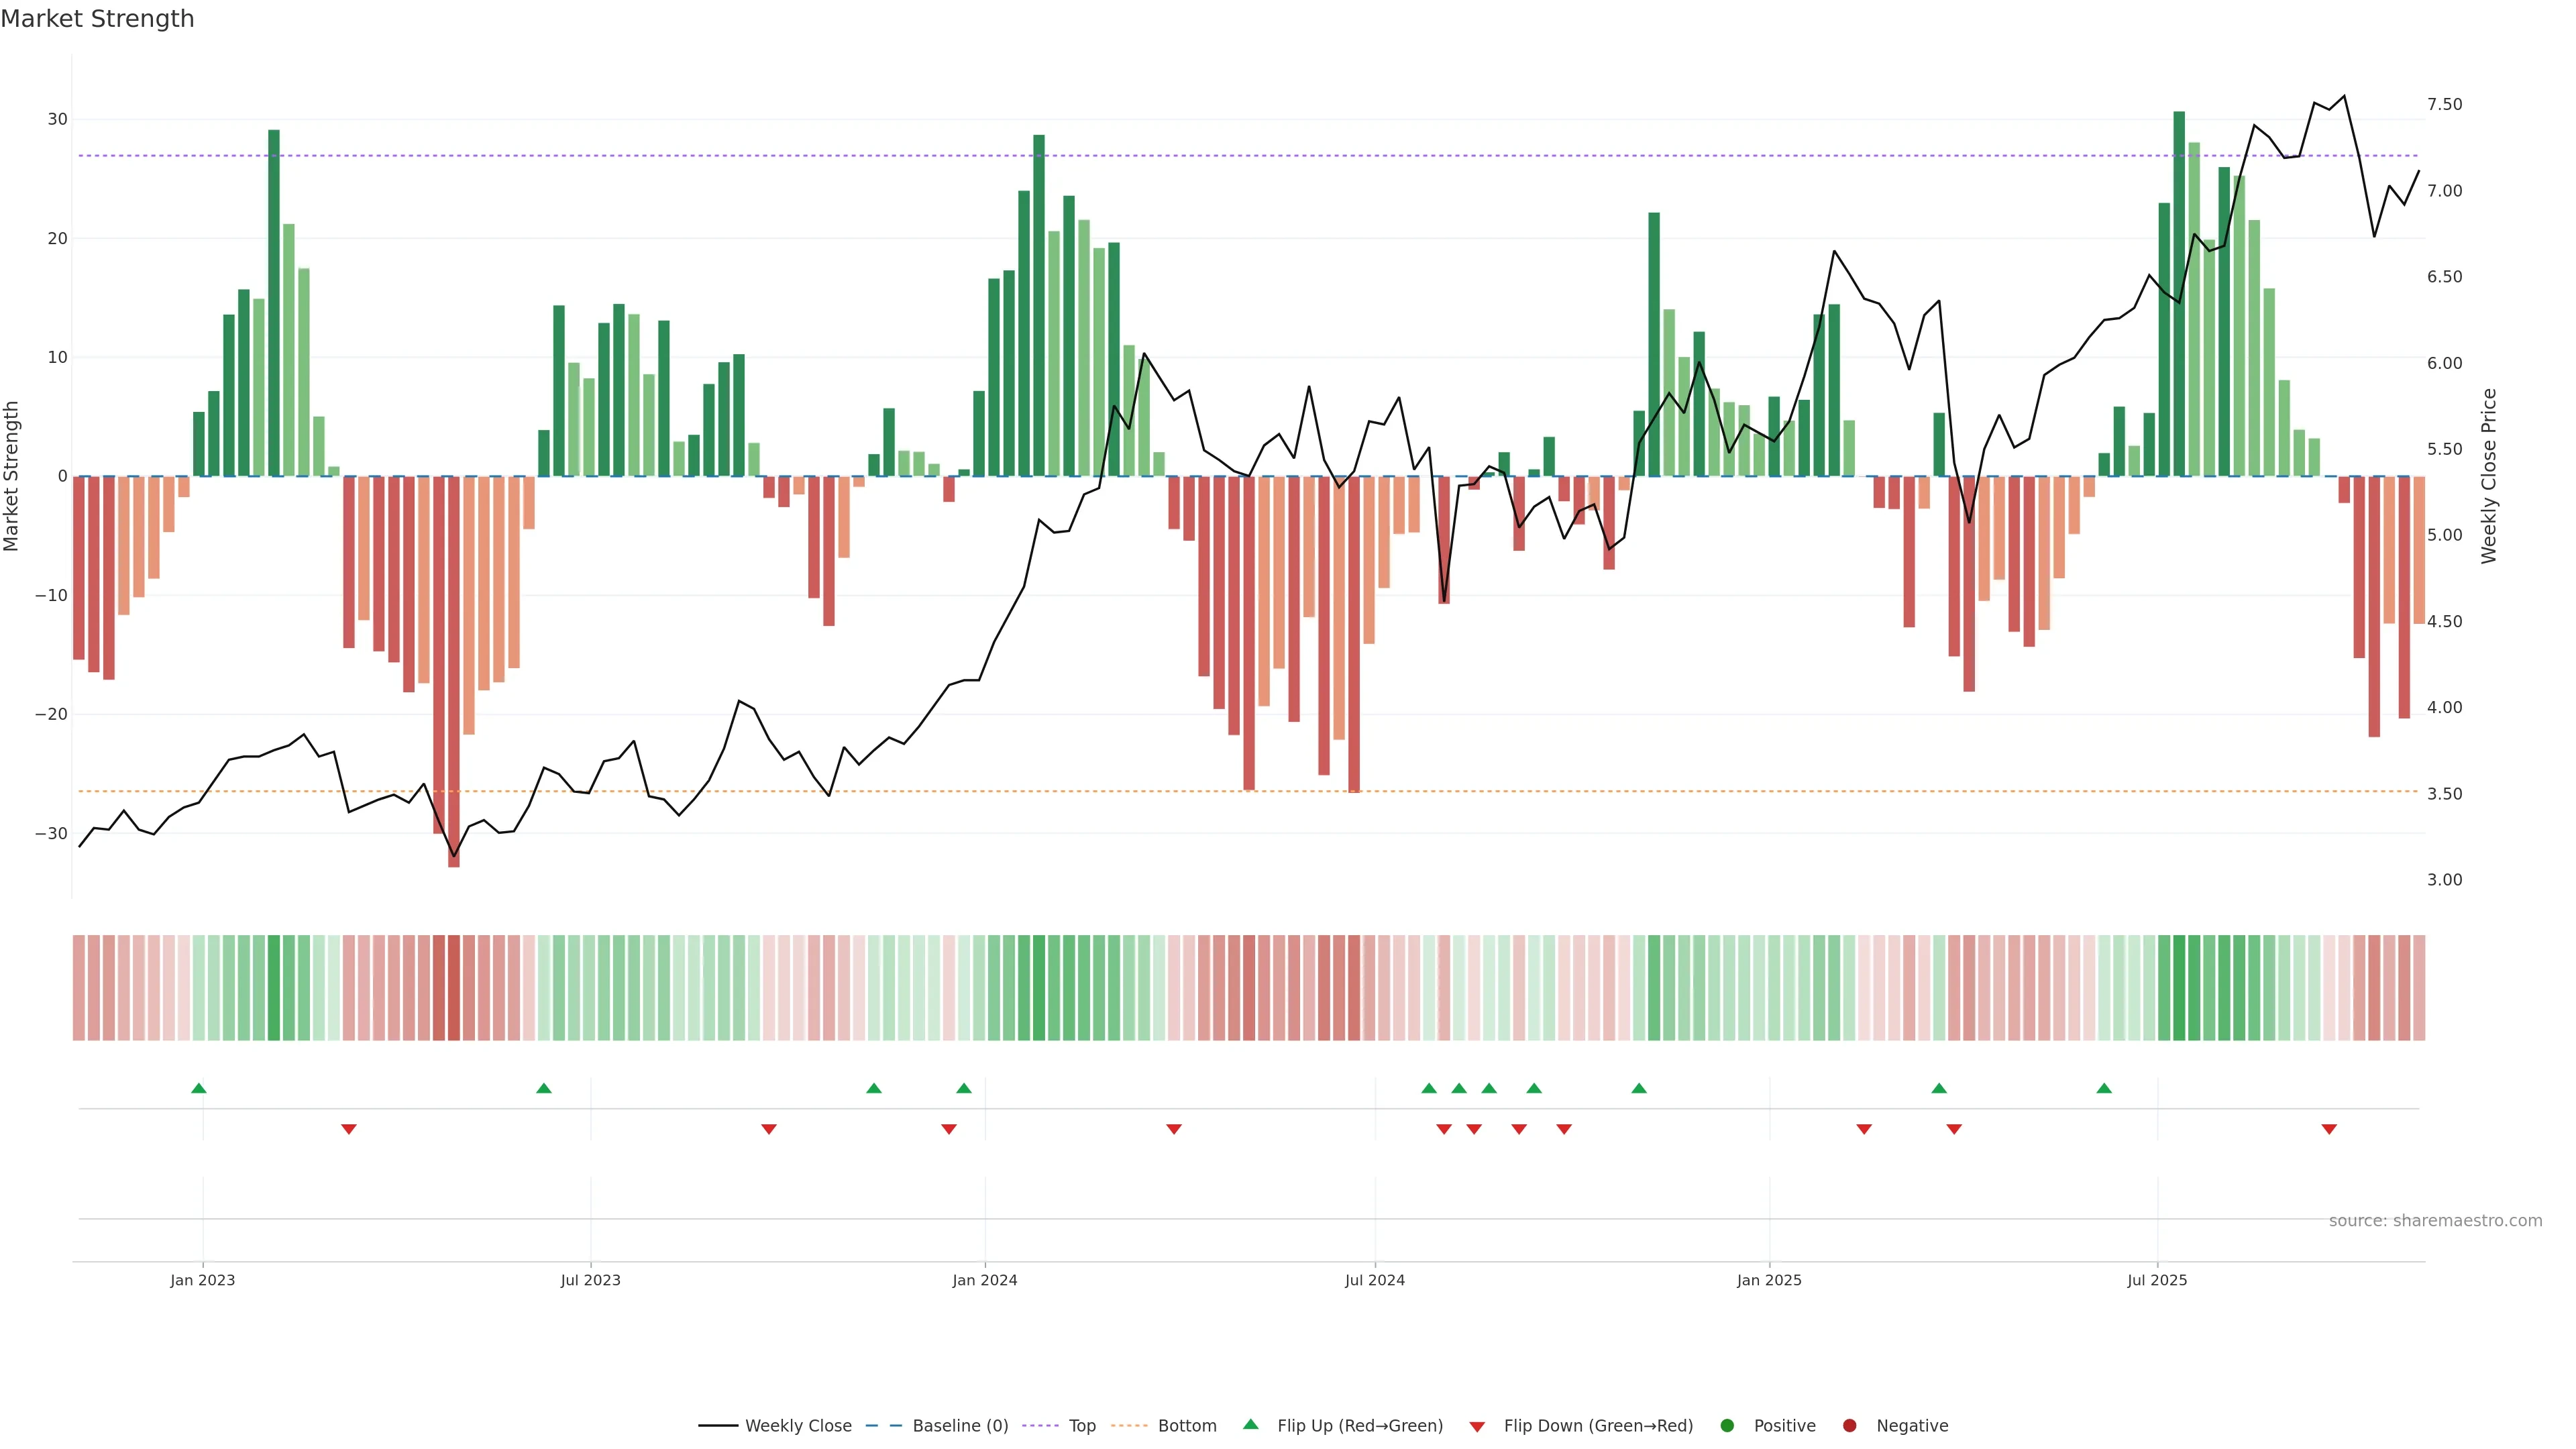2576x1449 pixels.
Task: Click the red Flip Down triangle in legend
Action: (x=1477, y=1427)
